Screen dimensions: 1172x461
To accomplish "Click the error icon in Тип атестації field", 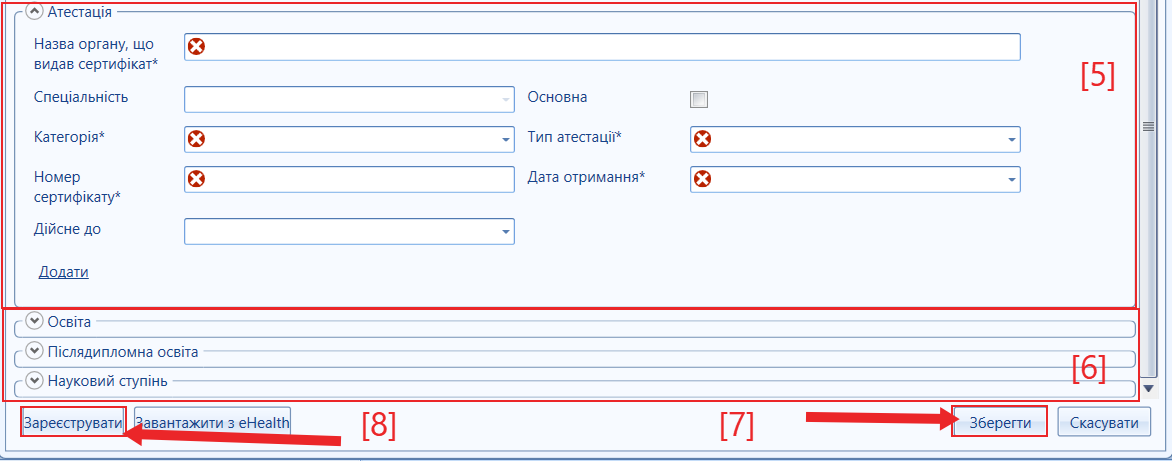I will (x=702, y=139).
